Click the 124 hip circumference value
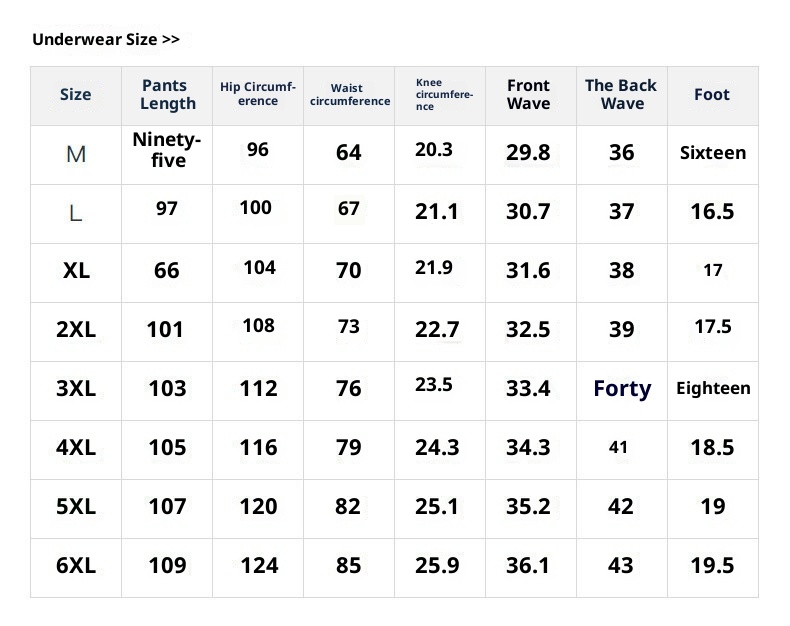 pos(259,565)
